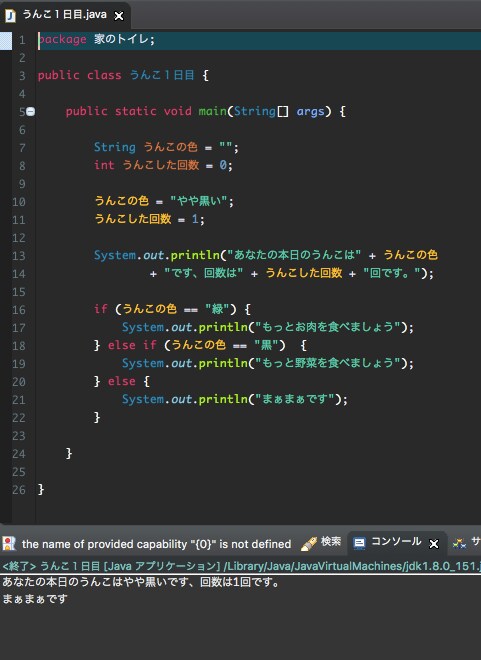The height and width of the screenshot is (660, 481).
Task: Click the flashlight icon of 検索 tab
Action: 308,543
